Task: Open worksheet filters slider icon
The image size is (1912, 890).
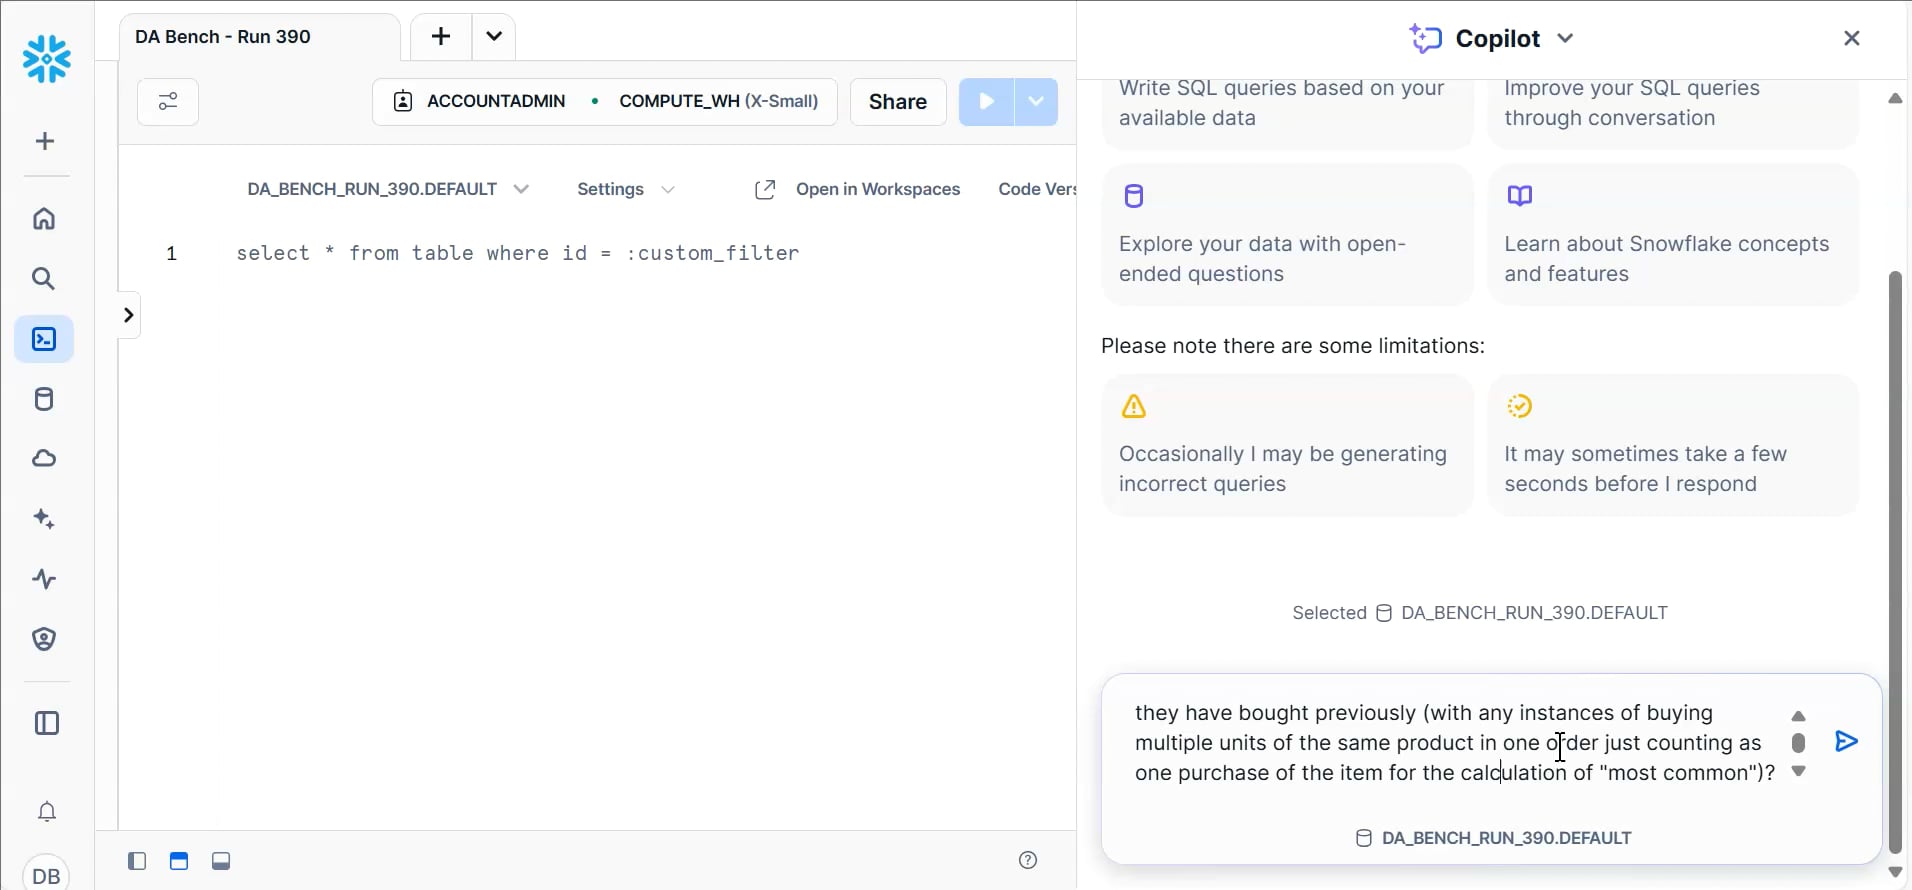Action: click(168, 102)
